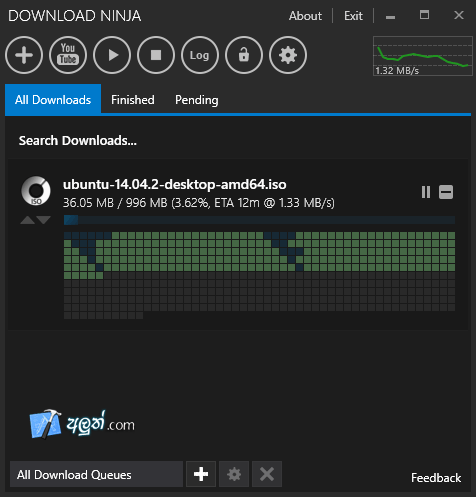Viewport: 476px width, 497px height.
Task: Move ubuntu download down in queue
Action: (43, 220)
